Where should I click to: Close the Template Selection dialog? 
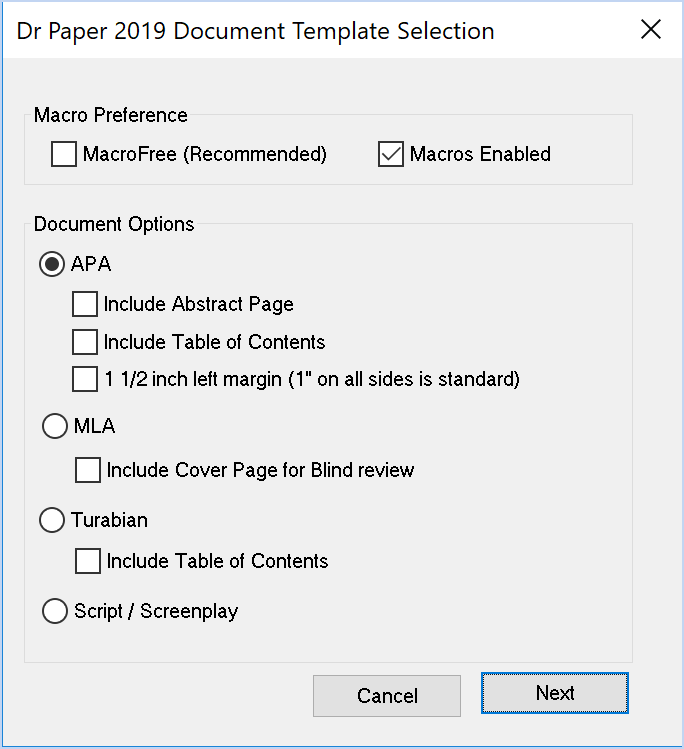[x=651, y=30]
